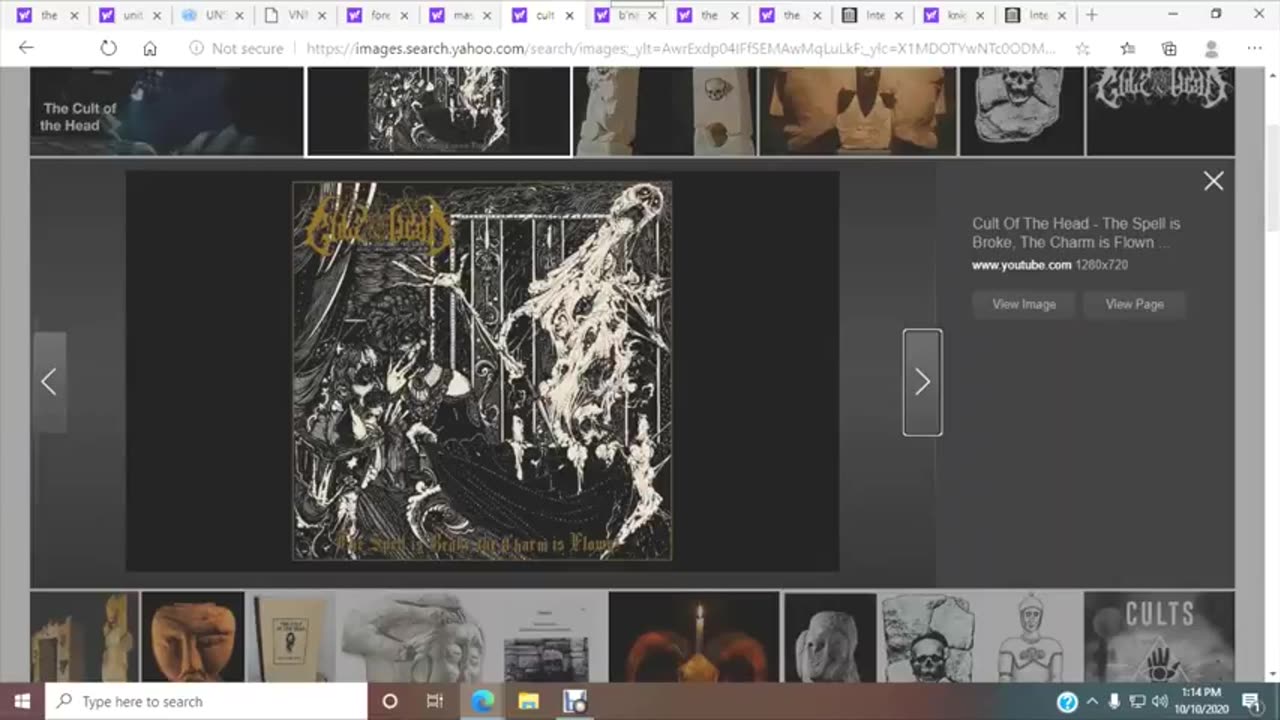Screen dimensions: 1280x720
Task: Show the next image with right arrow
Action: click(922, 382)
